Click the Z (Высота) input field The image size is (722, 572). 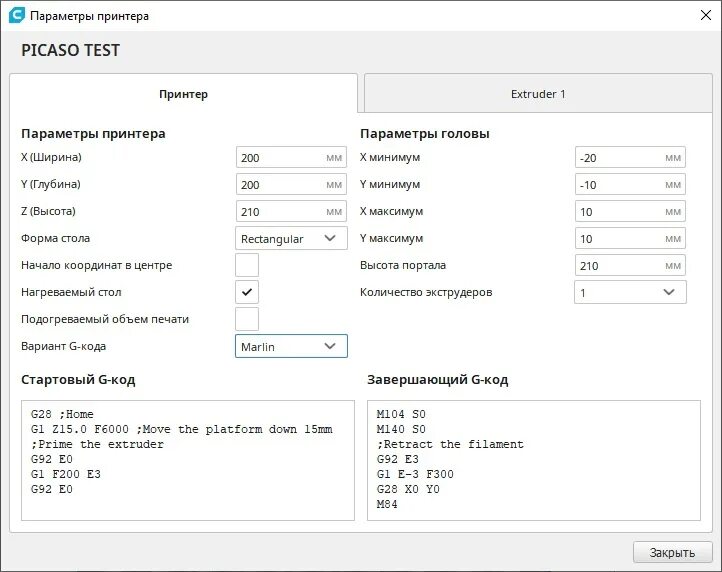tap(291, 211)
